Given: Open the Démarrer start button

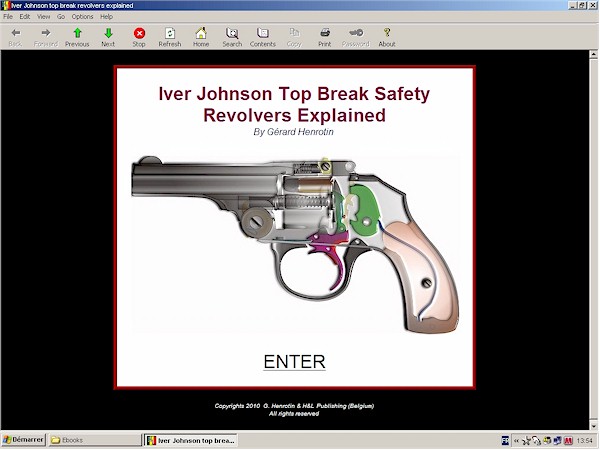Looking at the screenshot, I should point(24,440).
